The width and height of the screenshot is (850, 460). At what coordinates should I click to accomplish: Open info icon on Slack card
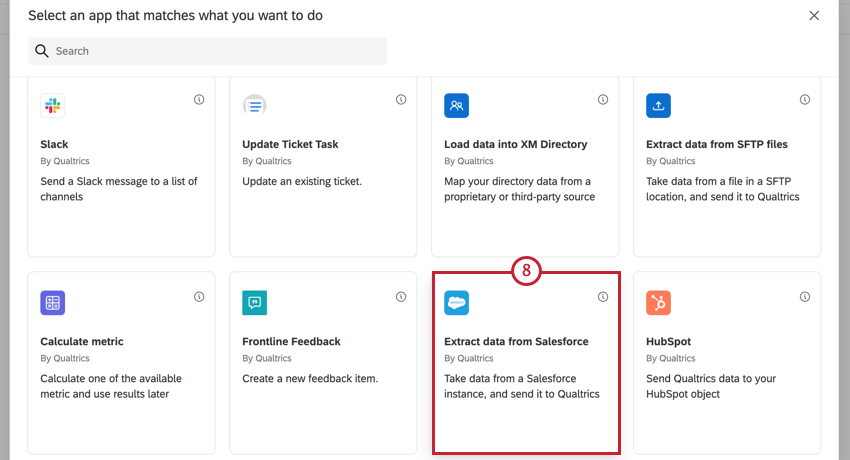199,100
